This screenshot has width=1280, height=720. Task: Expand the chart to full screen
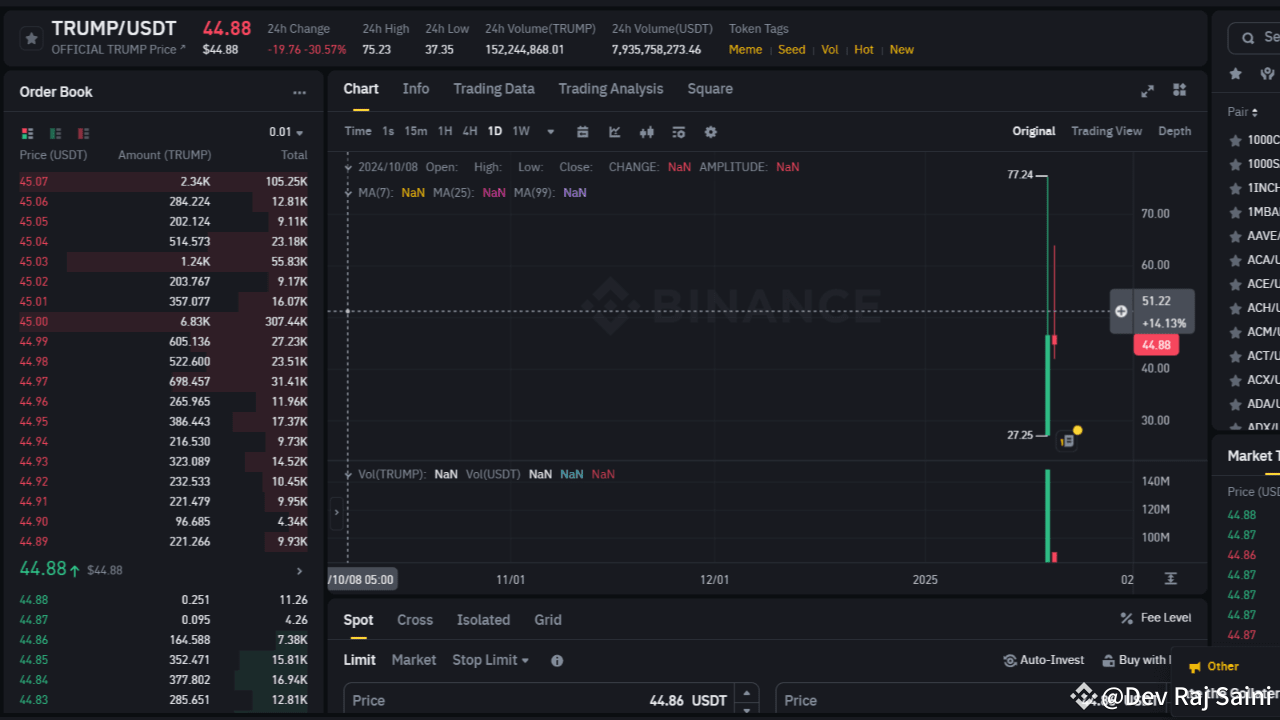click(1147, 90)
